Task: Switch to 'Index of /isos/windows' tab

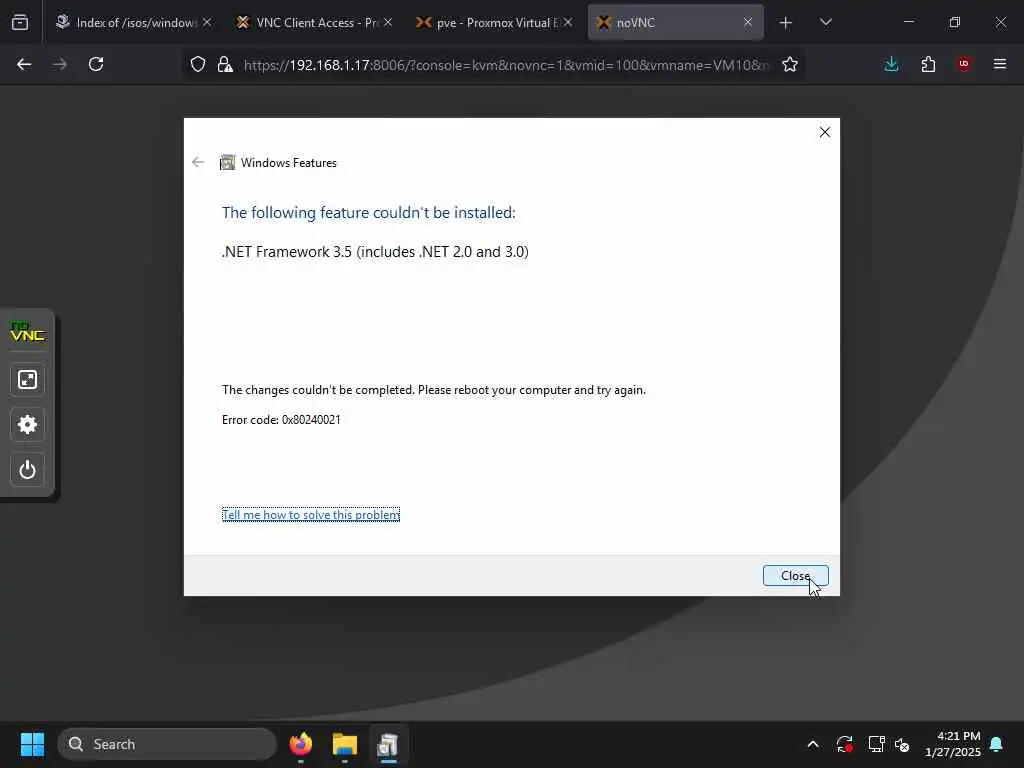Action: pyautogui.click(x=133, y=22)
